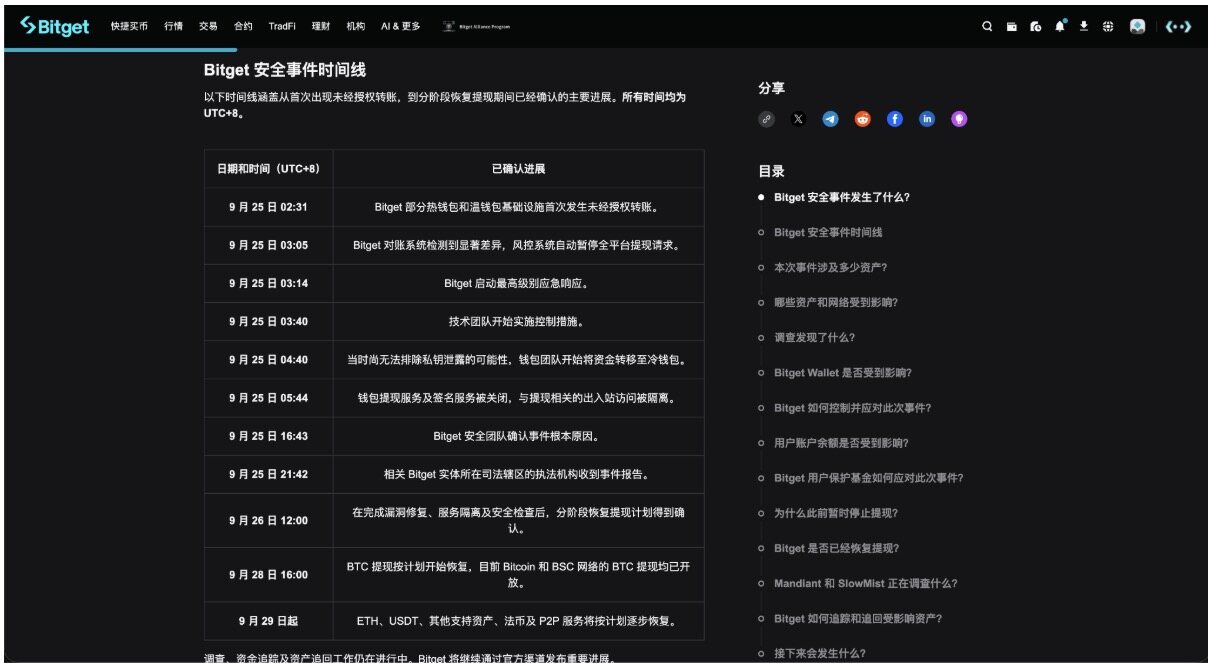Open the notifications bell icon

click(x=1060, y=26)
